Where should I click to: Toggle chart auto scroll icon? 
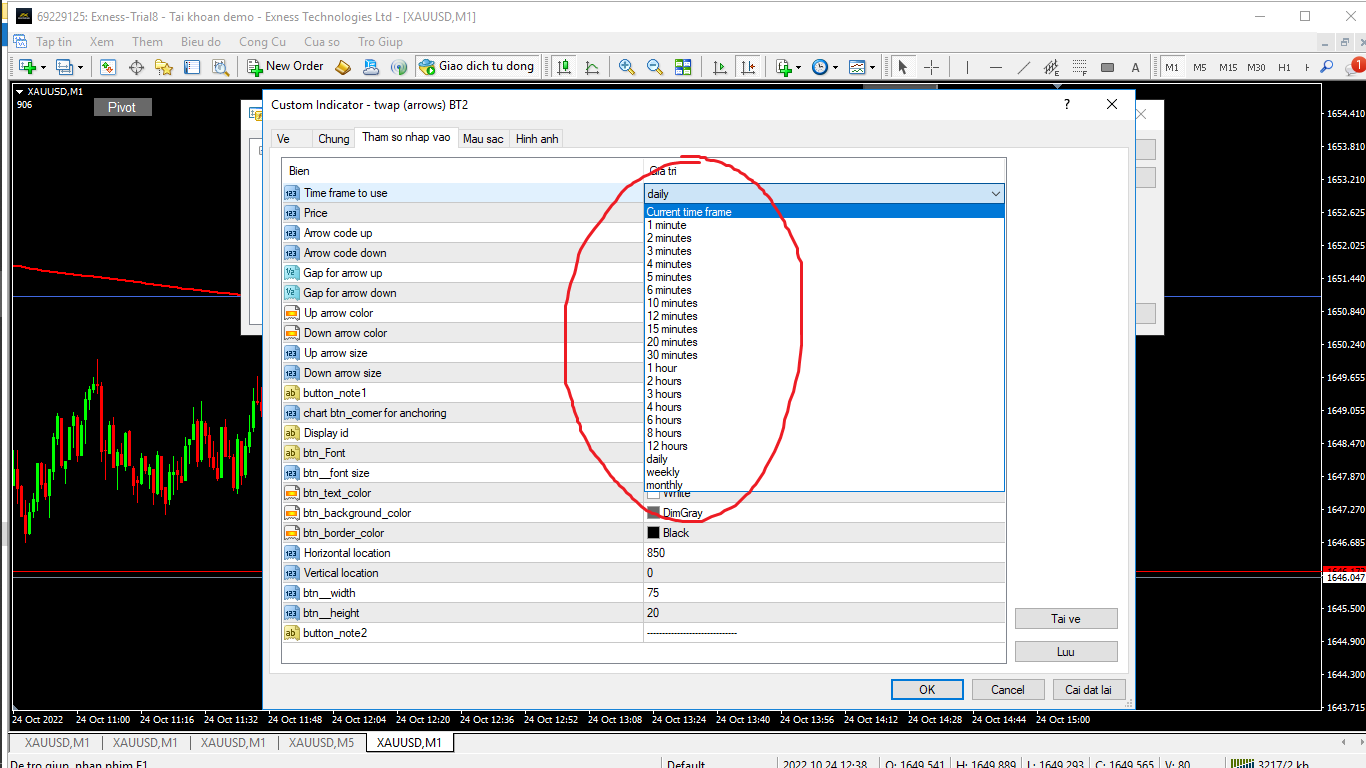[719, 67]
